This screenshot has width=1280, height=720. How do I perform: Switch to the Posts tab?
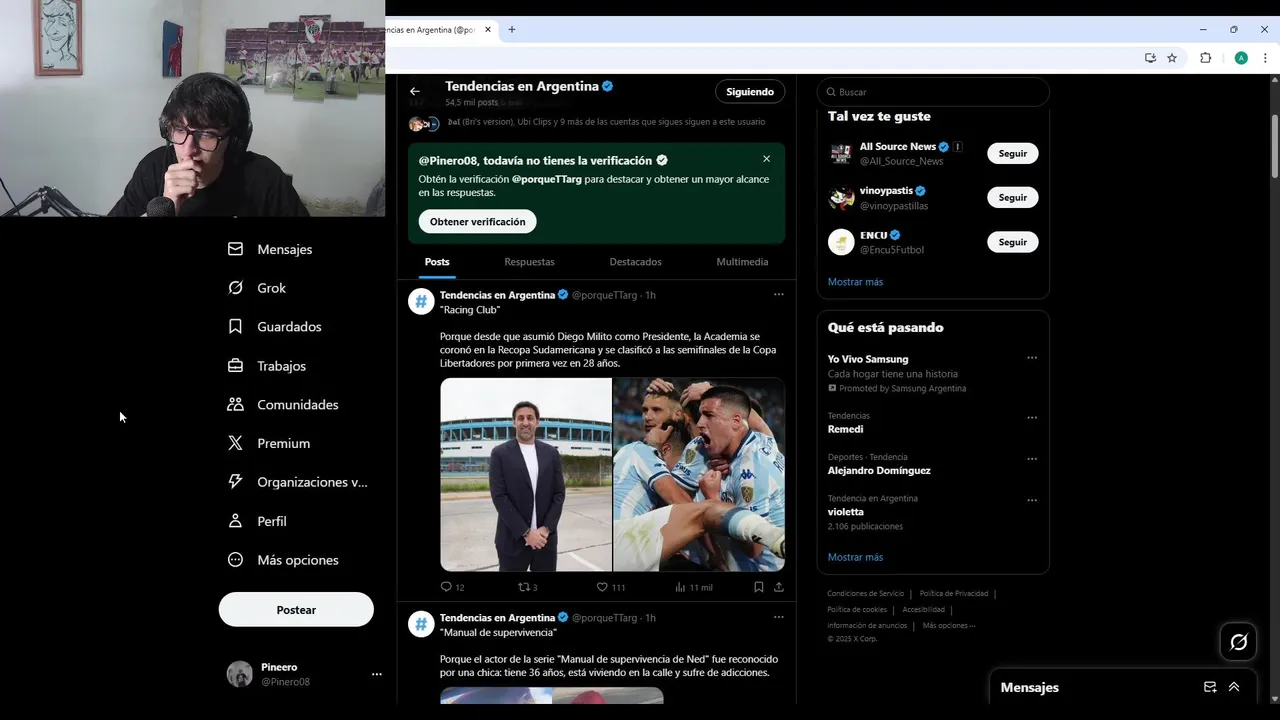437,262
